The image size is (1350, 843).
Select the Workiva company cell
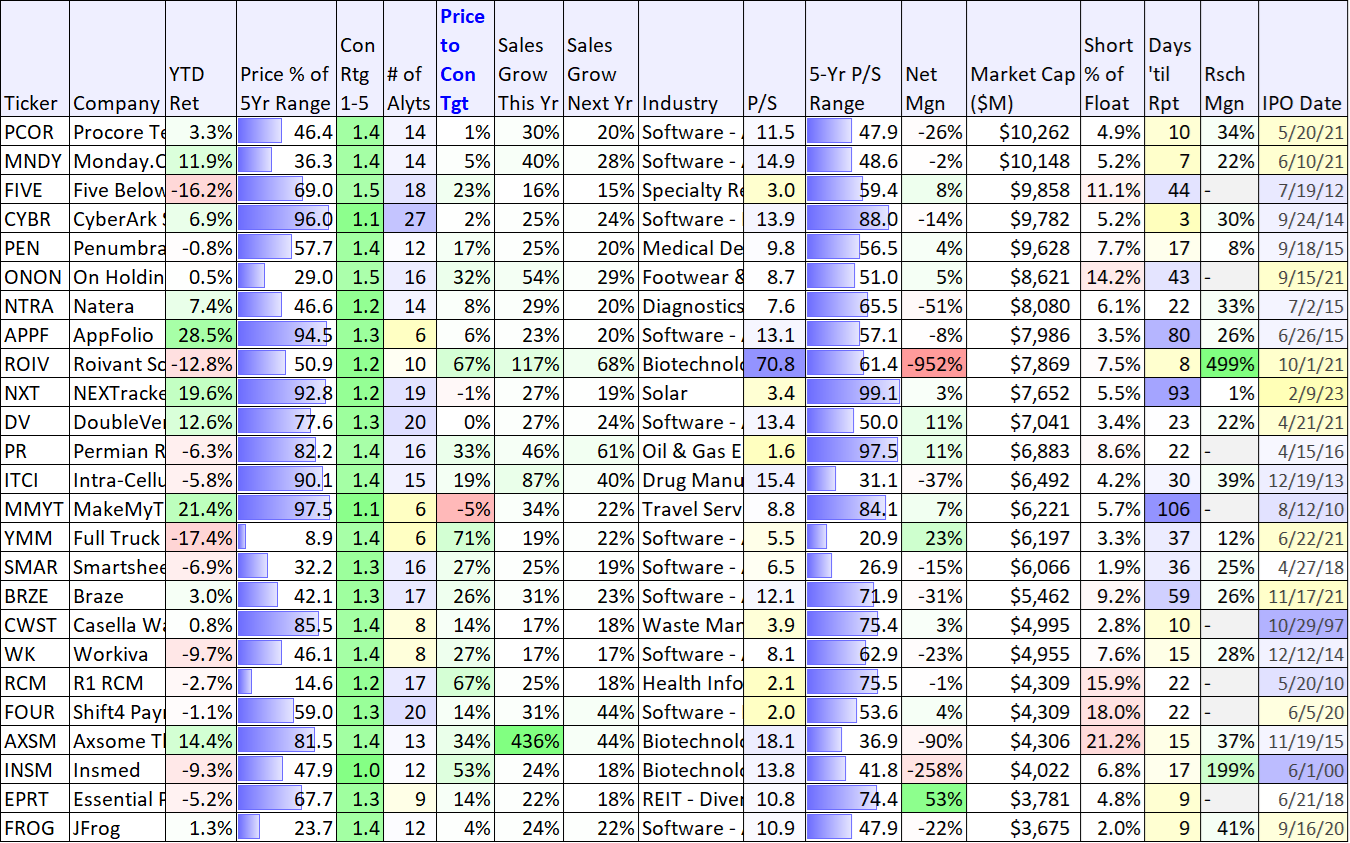click(119, 654)
